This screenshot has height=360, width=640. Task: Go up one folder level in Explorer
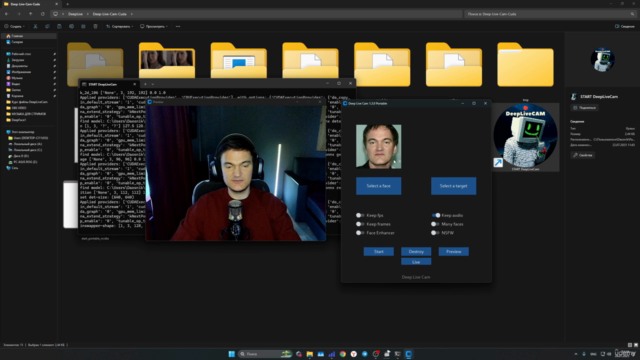31,14
